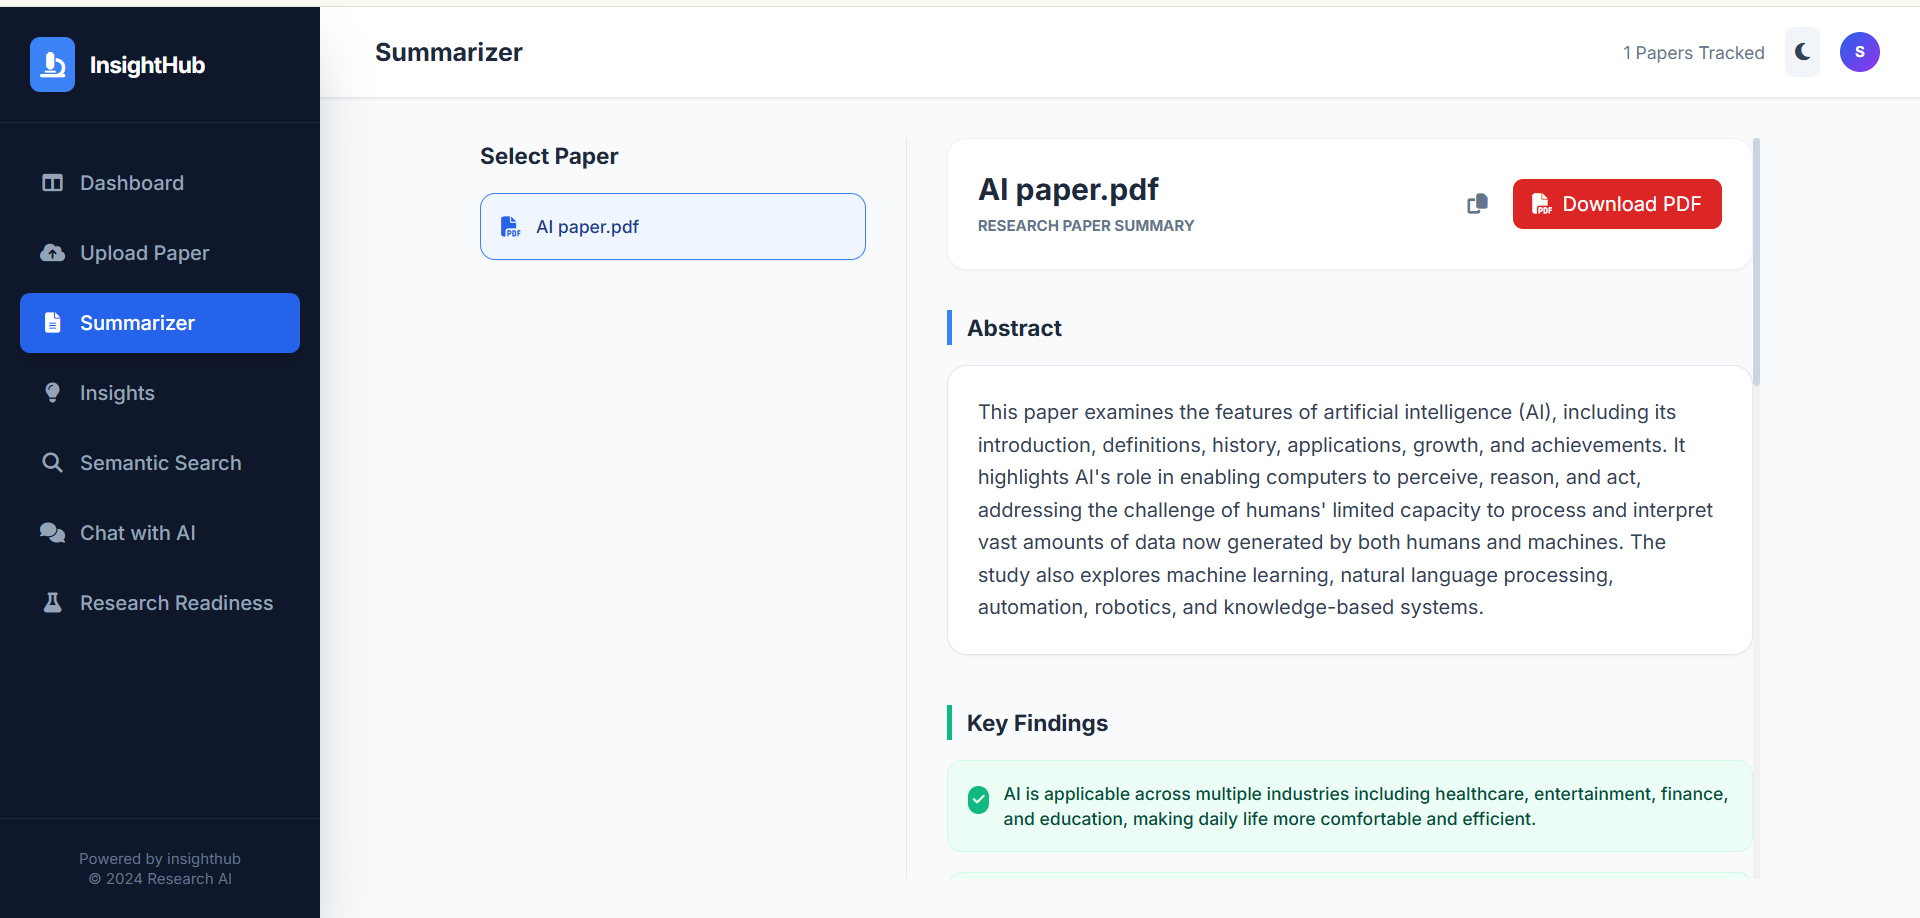
Task: Click the Summarizer page title
Action: click(x=449, y=52)
